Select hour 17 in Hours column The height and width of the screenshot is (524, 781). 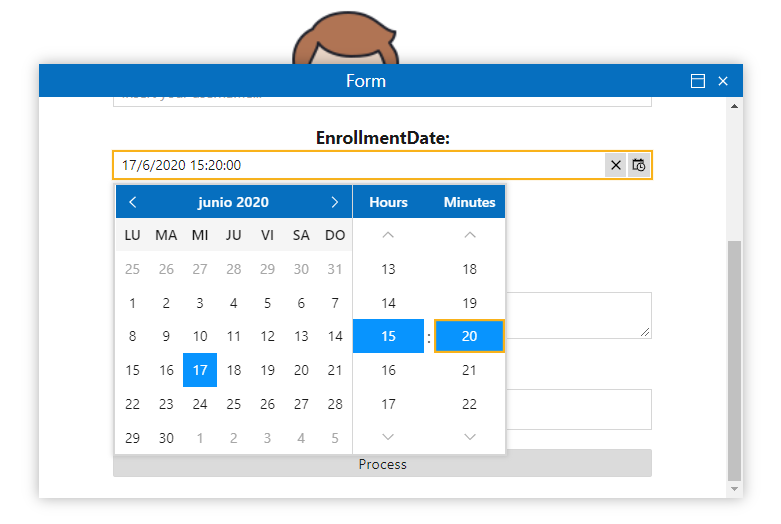[388, 404]
